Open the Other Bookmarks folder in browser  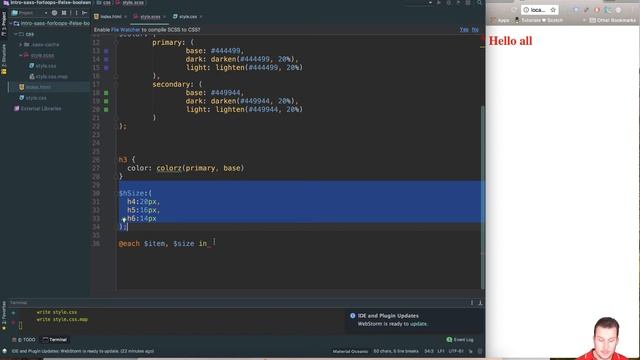coord(613,20)
